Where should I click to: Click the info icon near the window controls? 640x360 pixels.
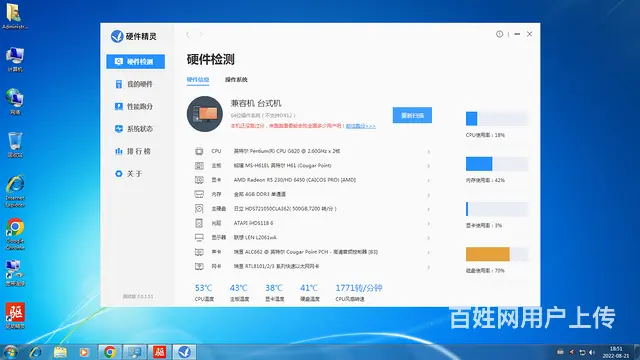499,34
